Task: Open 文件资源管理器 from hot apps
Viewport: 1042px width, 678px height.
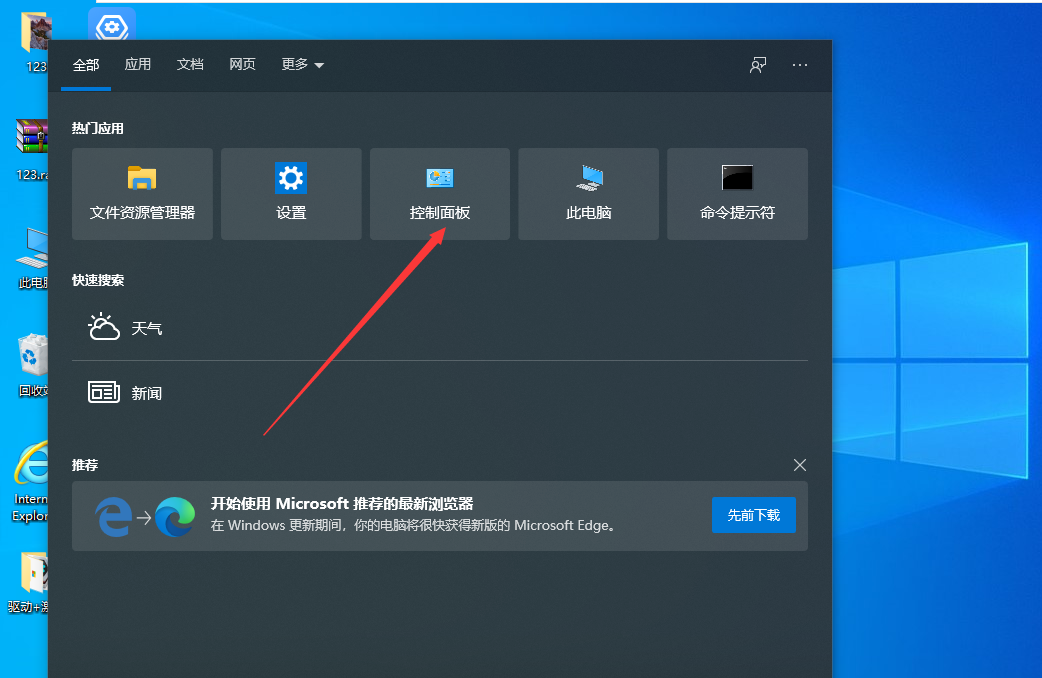Action: pyautogui.click(x=142, y=193)
